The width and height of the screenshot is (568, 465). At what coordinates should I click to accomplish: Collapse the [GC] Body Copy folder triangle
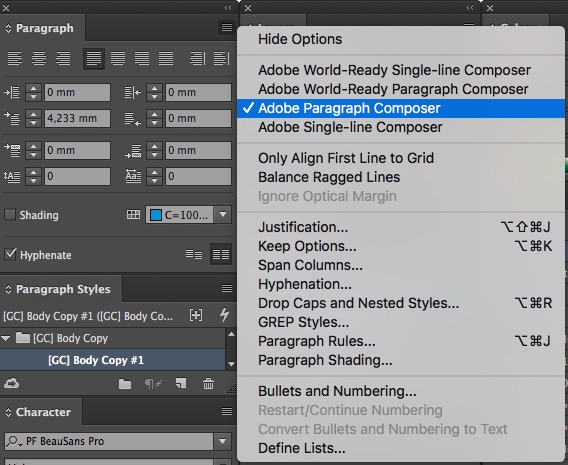6,338
